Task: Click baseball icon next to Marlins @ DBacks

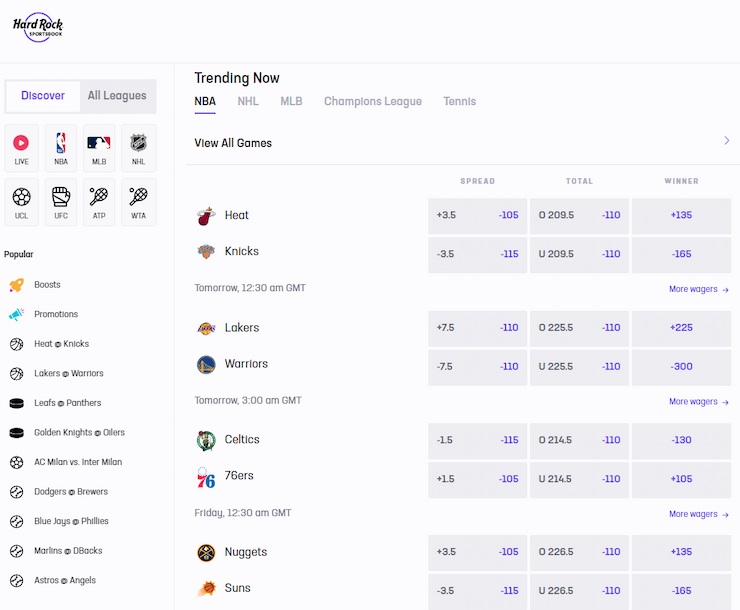Action: pyautogui.click(x=17, y=551)
